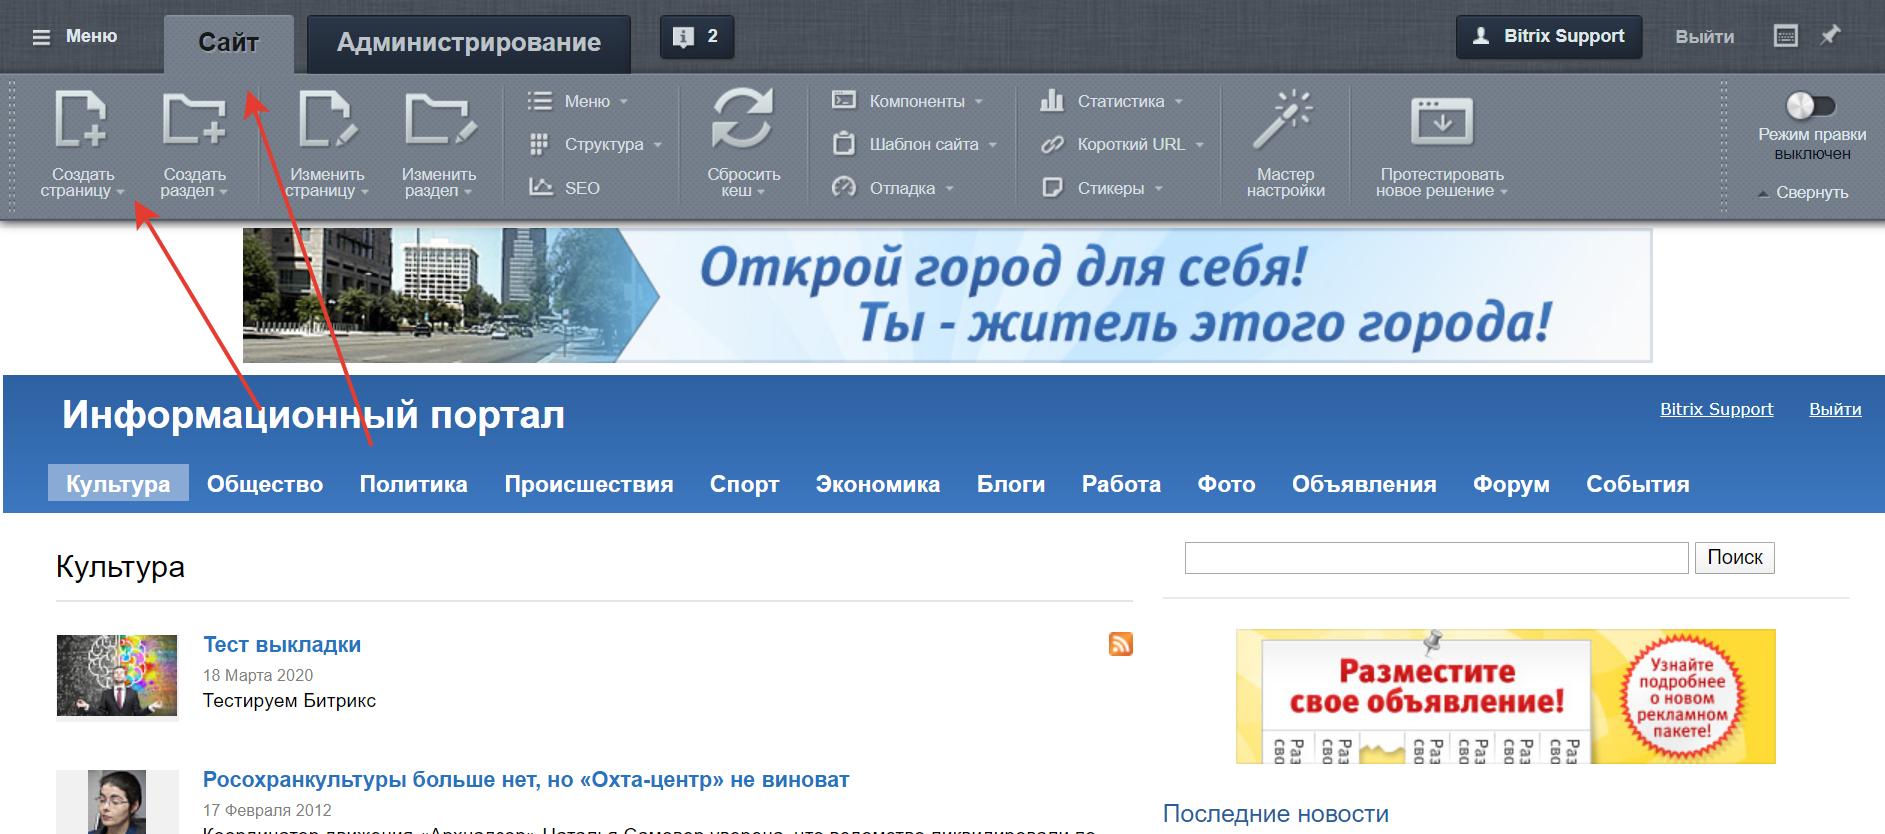Expand the Создать раздел dropdown arrow
Viewport: 1885px width, 834px height.
[223, 192]
